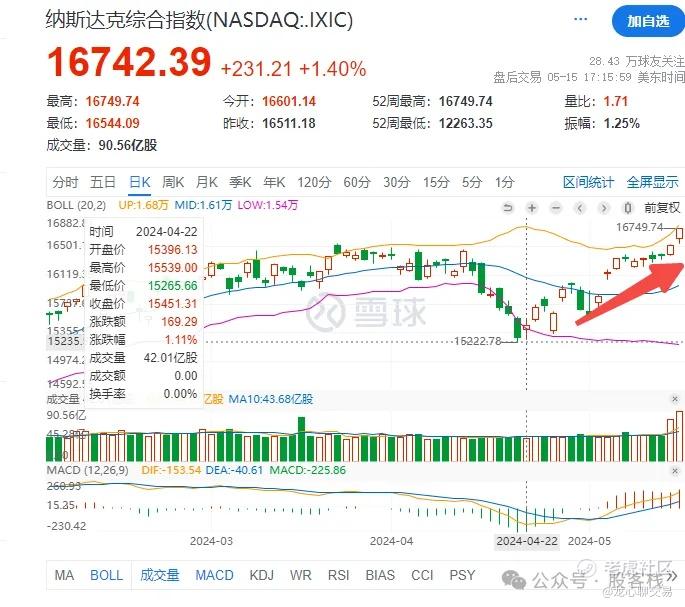Toggle the MACD indicator at bottom bar

coord(214,576)
